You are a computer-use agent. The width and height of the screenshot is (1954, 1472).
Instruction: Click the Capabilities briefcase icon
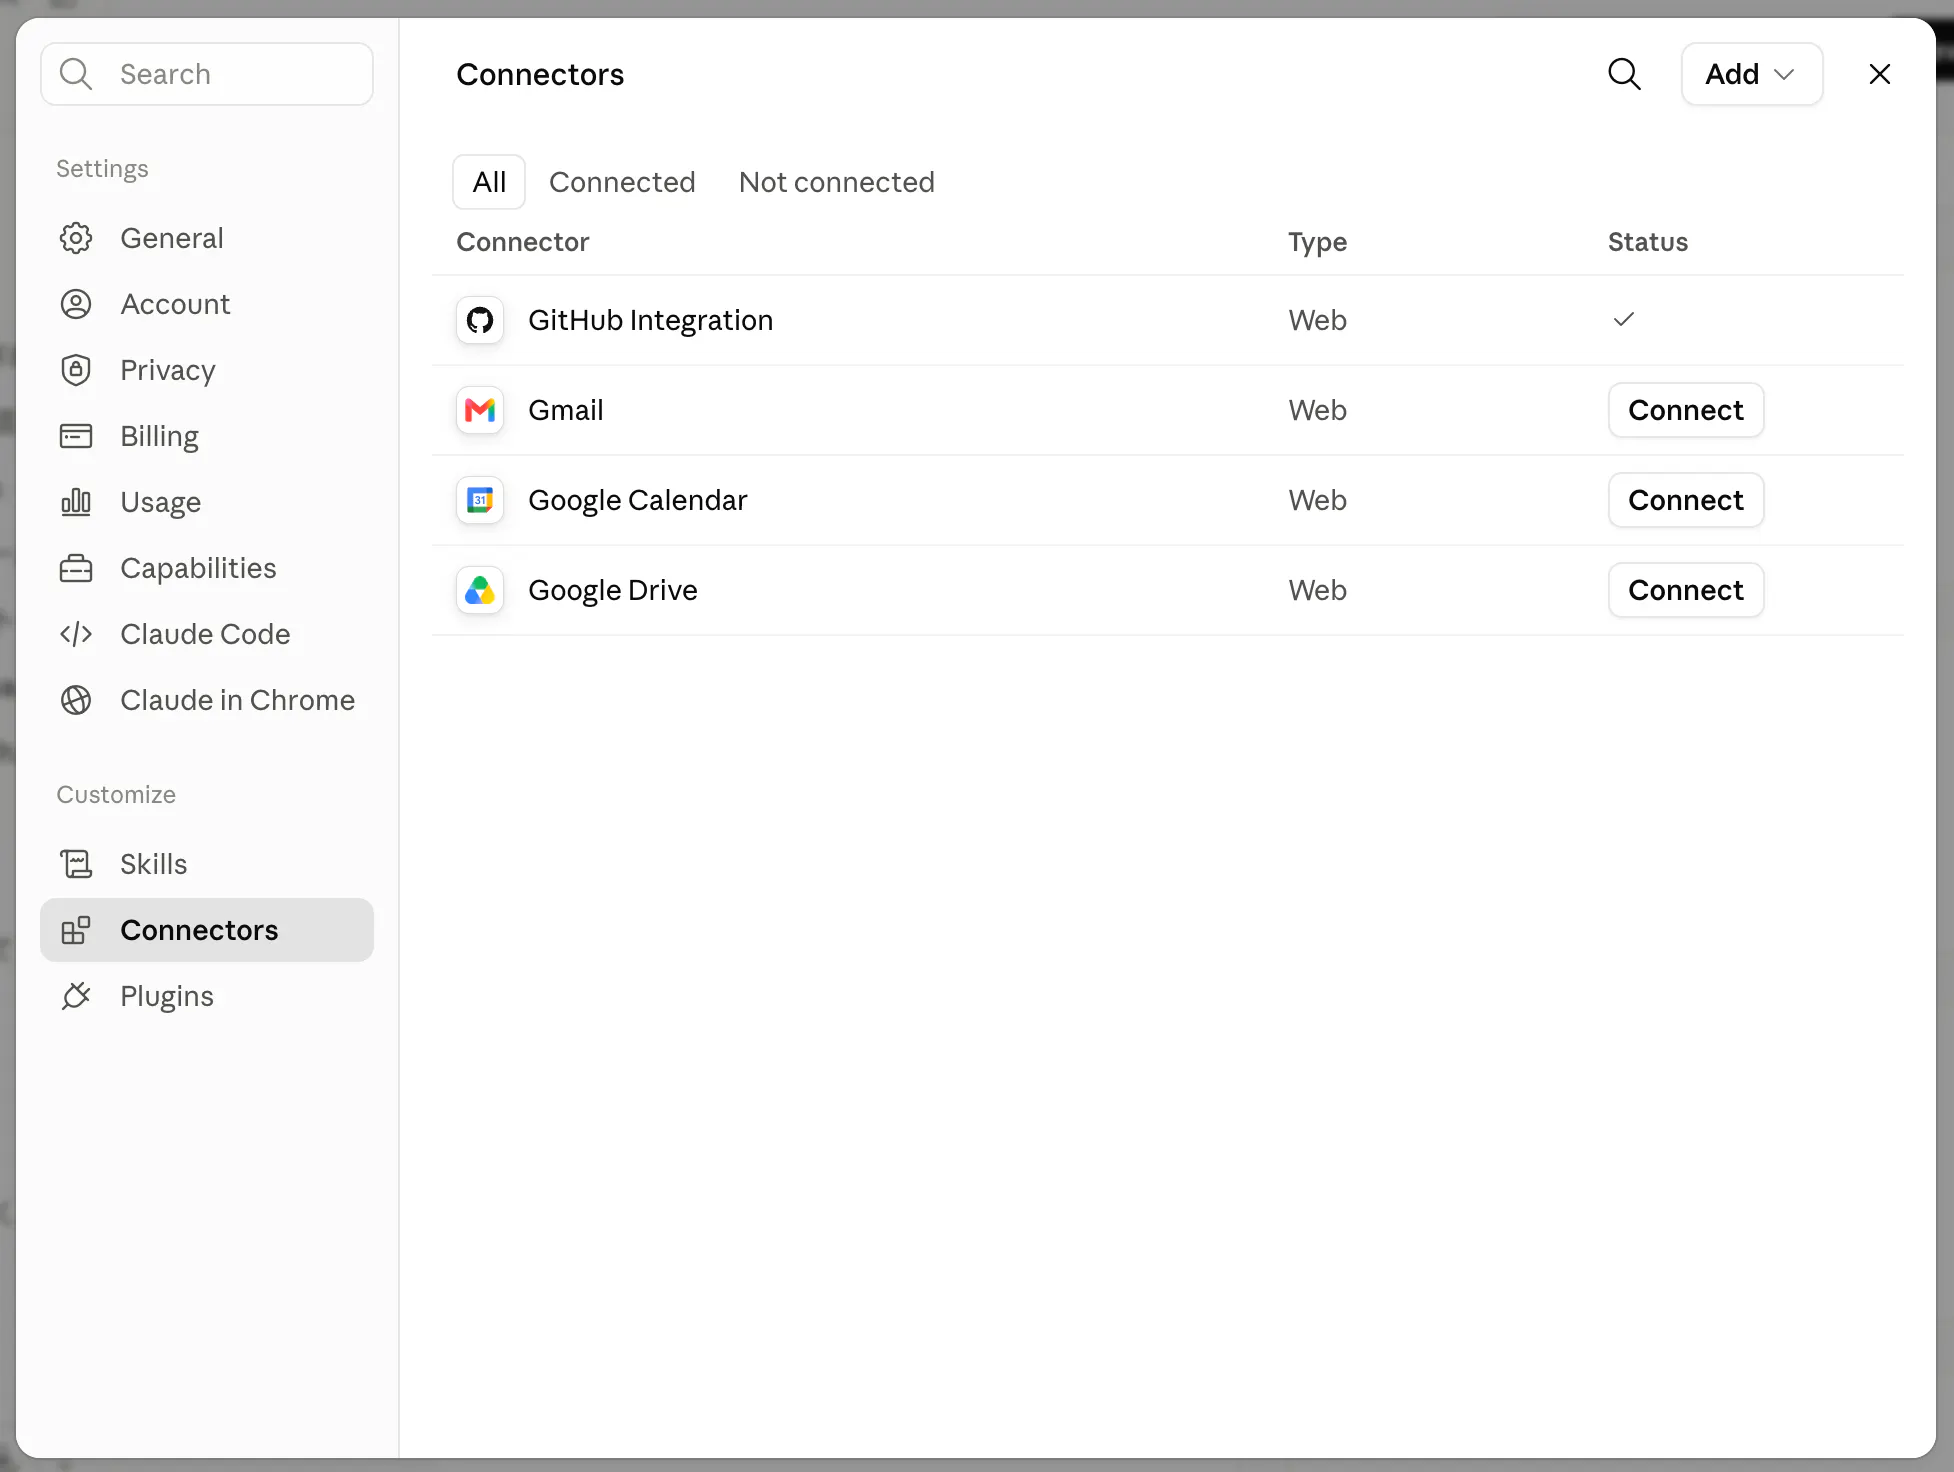click(76, 568)
